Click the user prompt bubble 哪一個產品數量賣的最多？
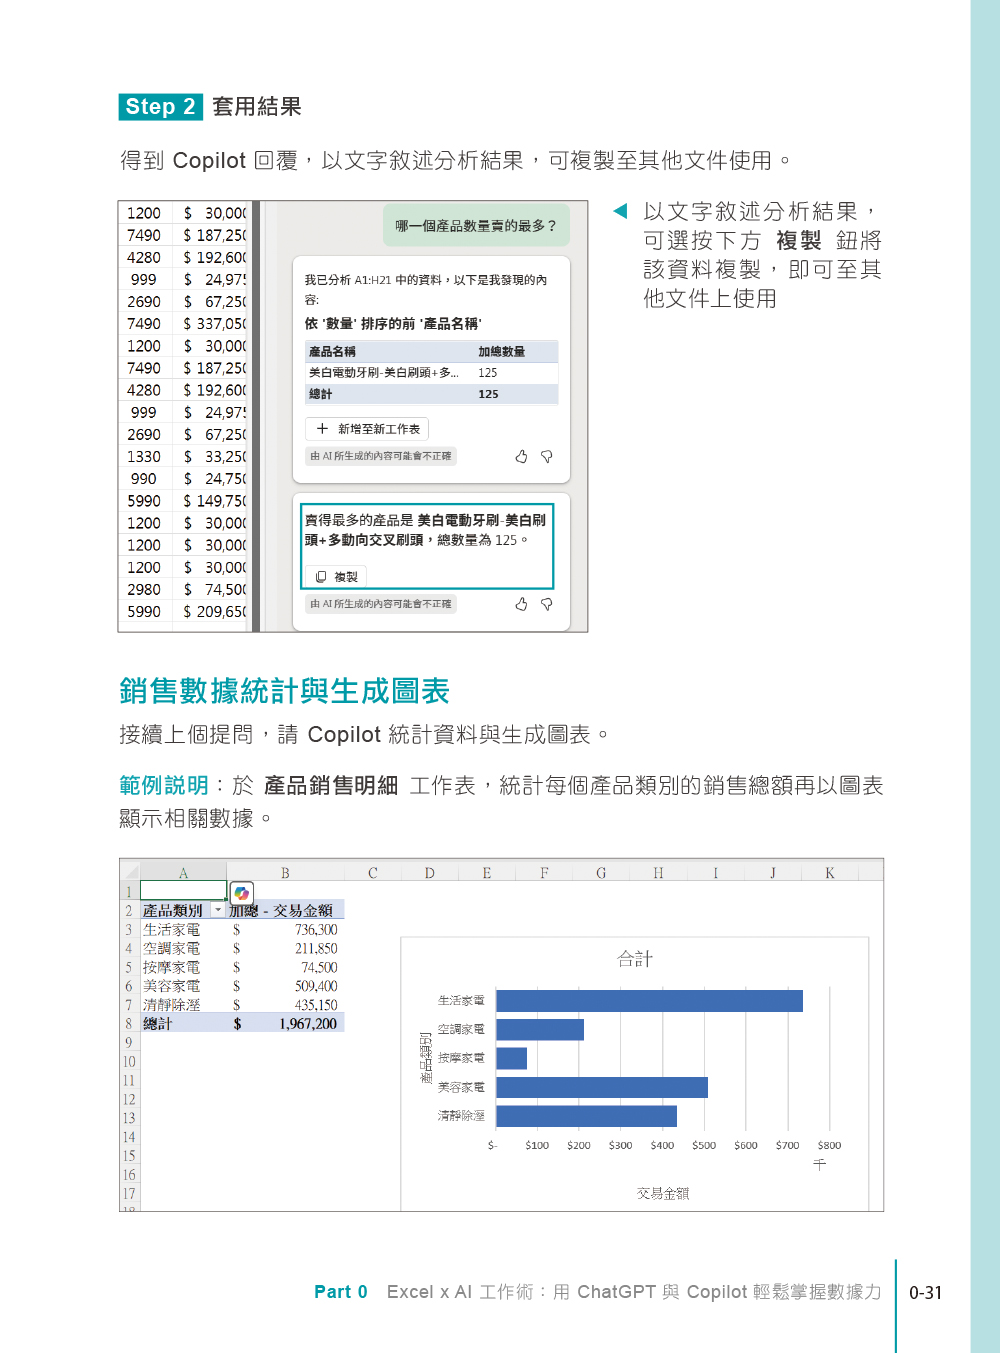Screen dimensions: 1000x1353 [x=476, y=226]
